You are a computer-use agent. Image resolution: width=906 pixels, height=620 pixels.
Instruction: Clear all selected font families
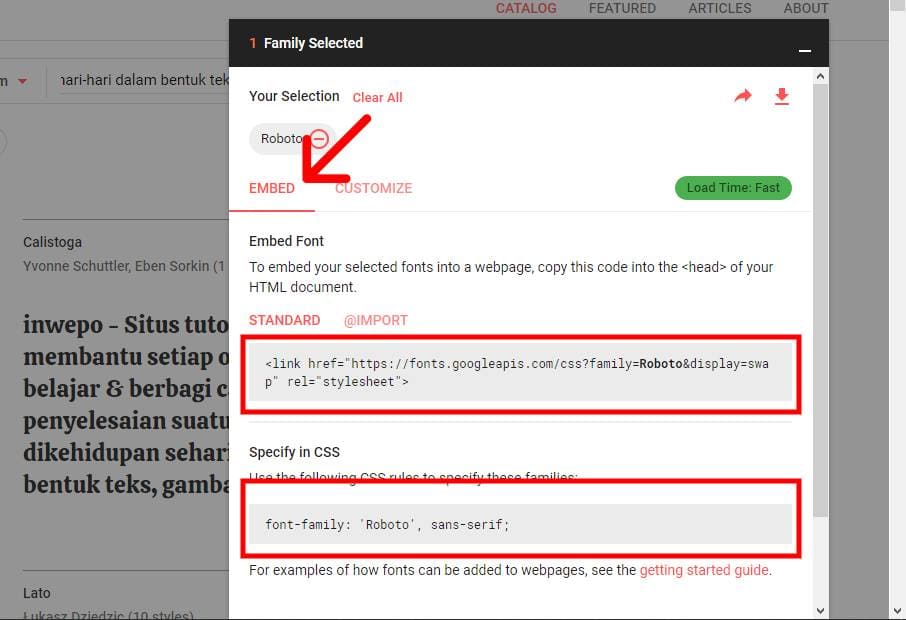coord(377,97)
